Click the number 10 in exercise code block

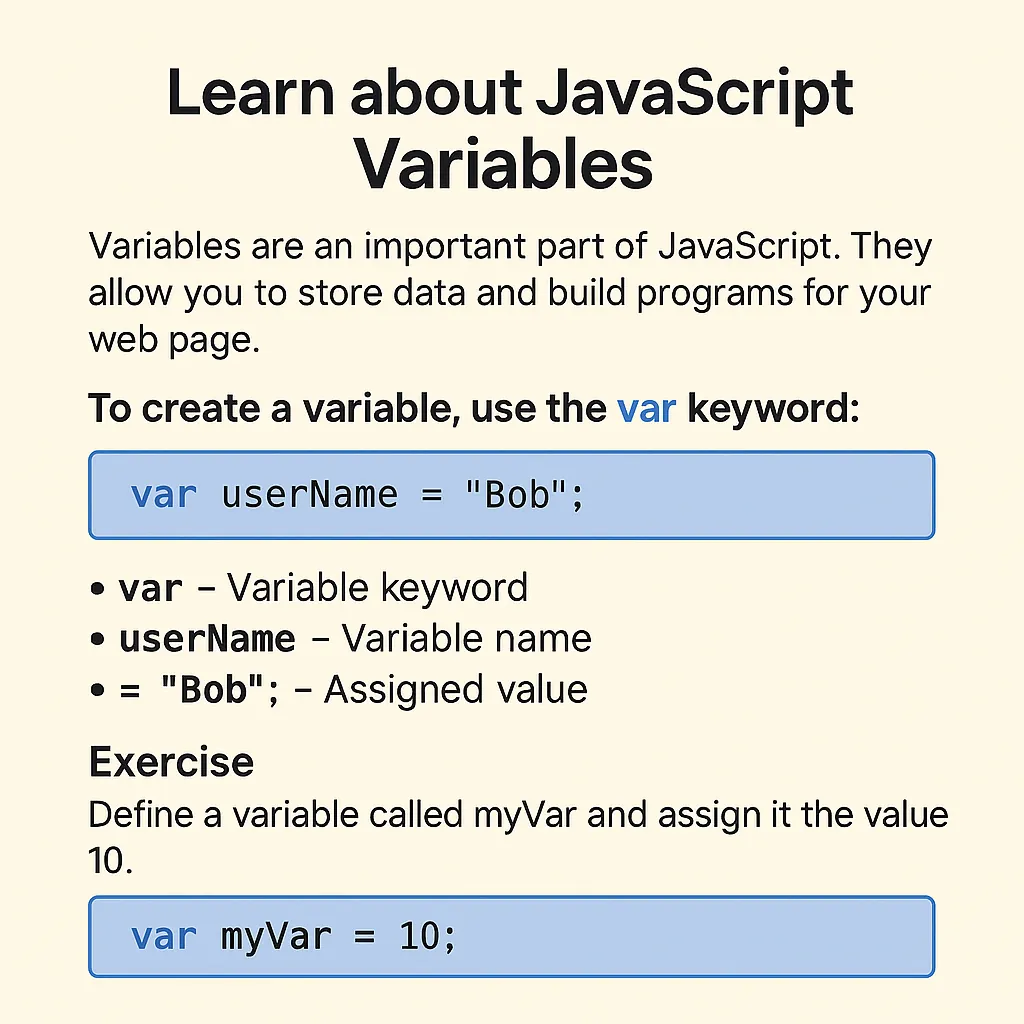419,936
